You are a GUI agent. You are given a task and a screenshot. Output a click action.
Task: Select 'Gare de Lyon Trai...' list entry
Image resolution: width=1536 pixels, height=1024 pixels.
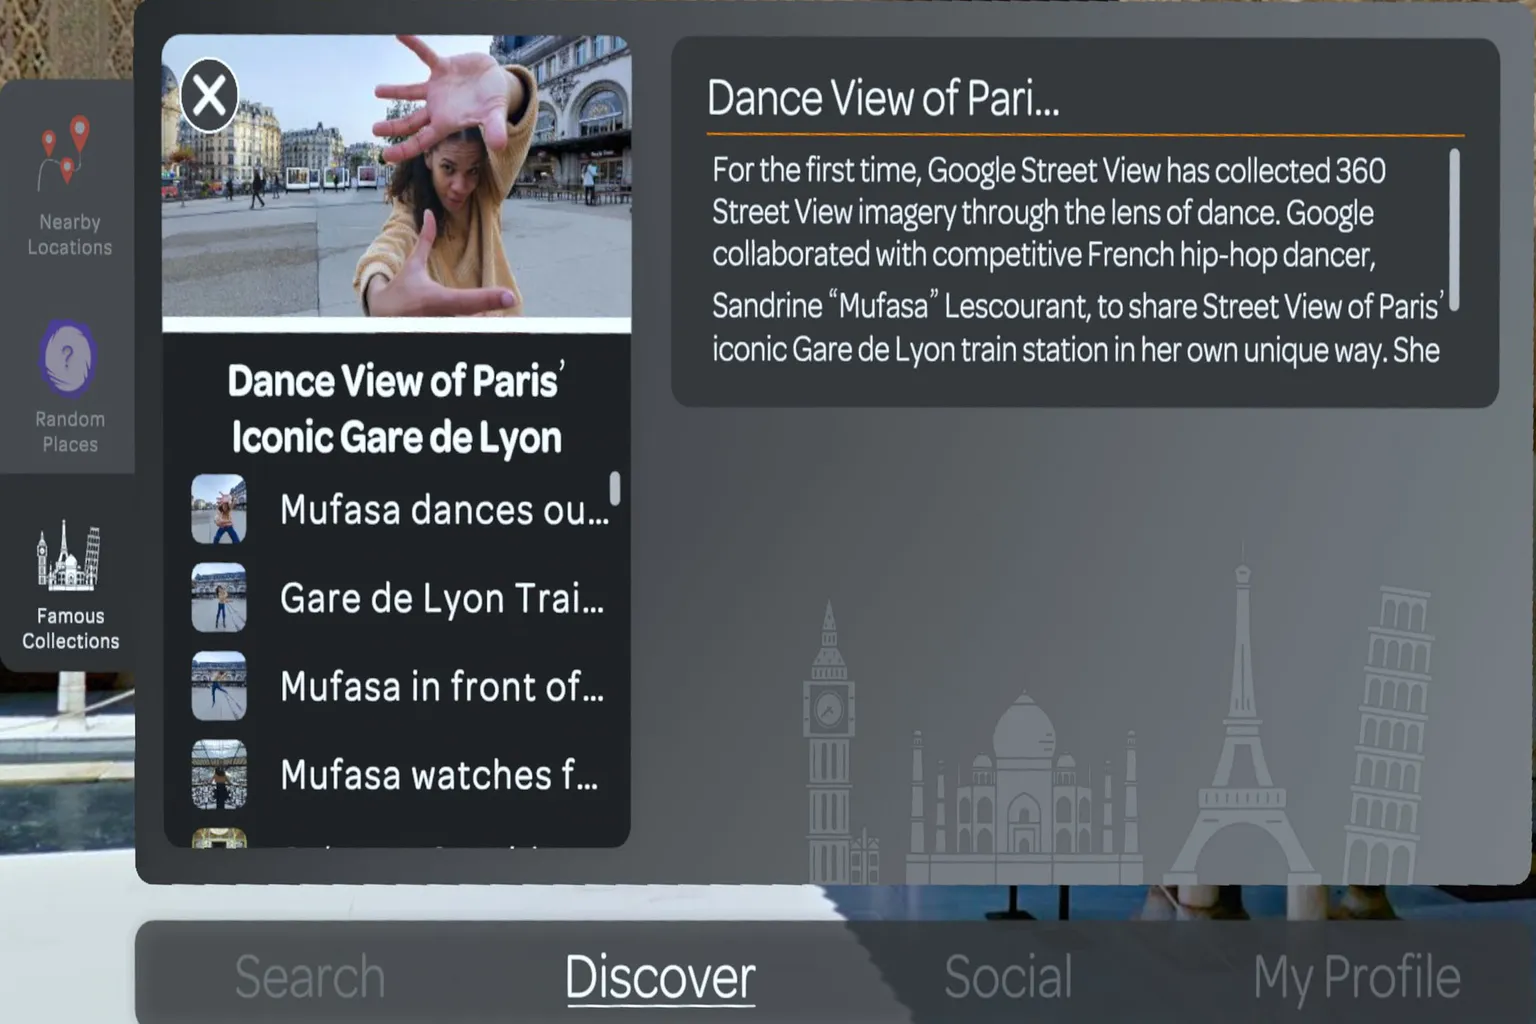pyautogui.click(x=400, y=598)
